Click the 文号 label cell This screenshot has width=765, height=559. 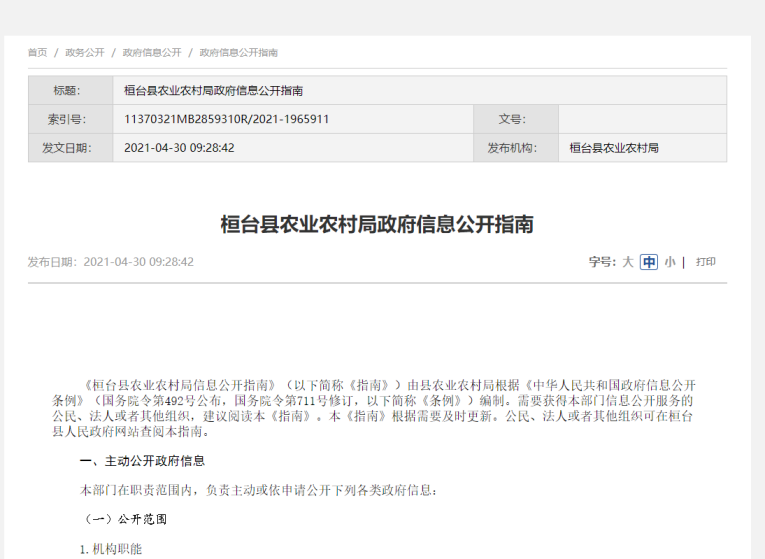(x=516, y=119)
